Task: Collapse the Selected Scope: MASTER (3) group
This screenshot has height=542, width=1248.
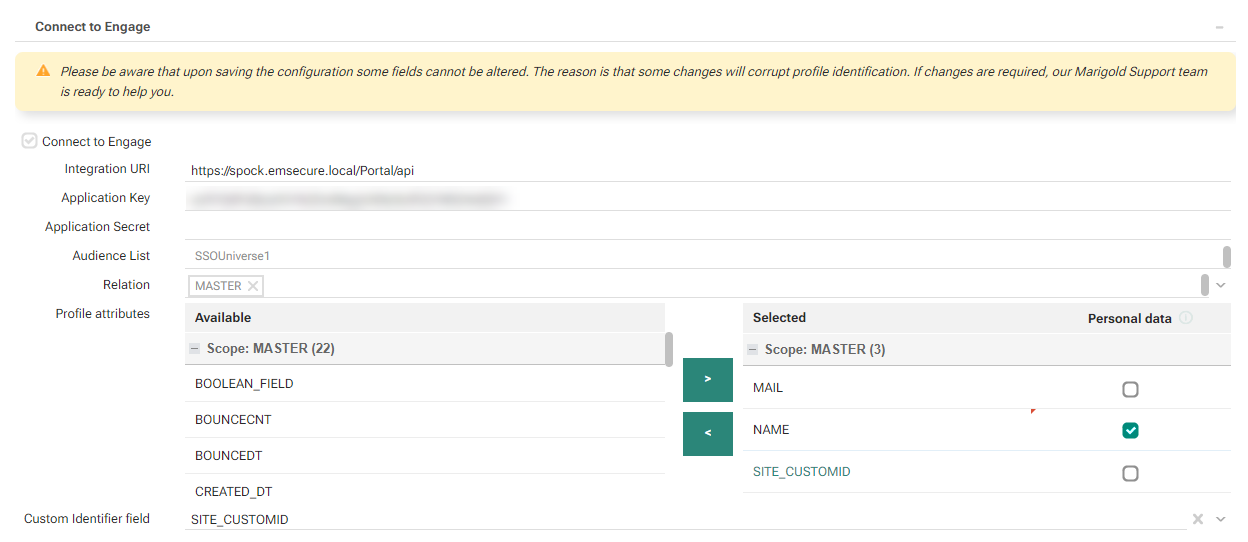Action: 753,350
